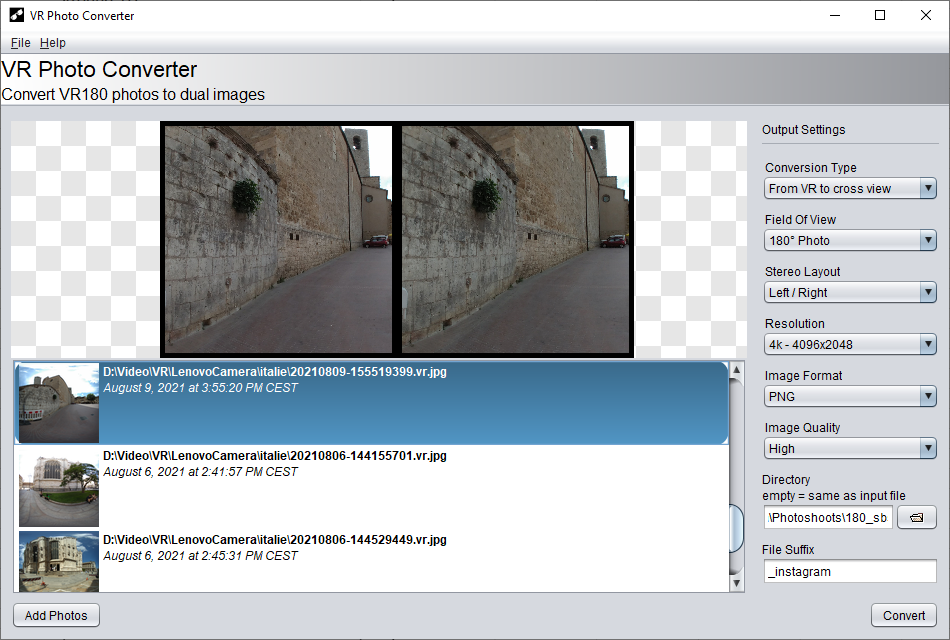
Task: Click the Convert button
Action: pos(904,616)
